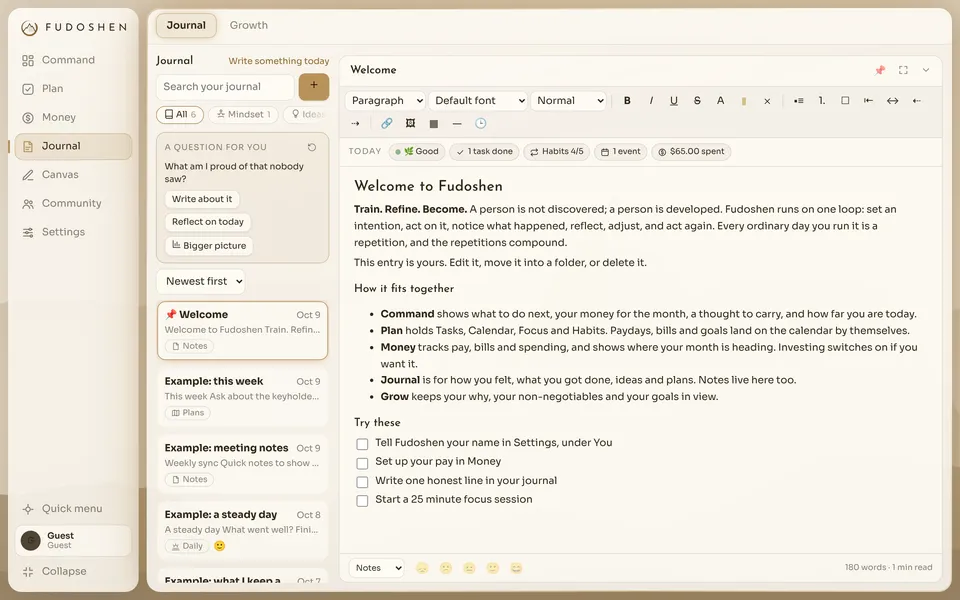The width and height of the screenshot is (960, 600).
Task: Apply strikethrough with the S icon
Action: [x=697, y=100]
